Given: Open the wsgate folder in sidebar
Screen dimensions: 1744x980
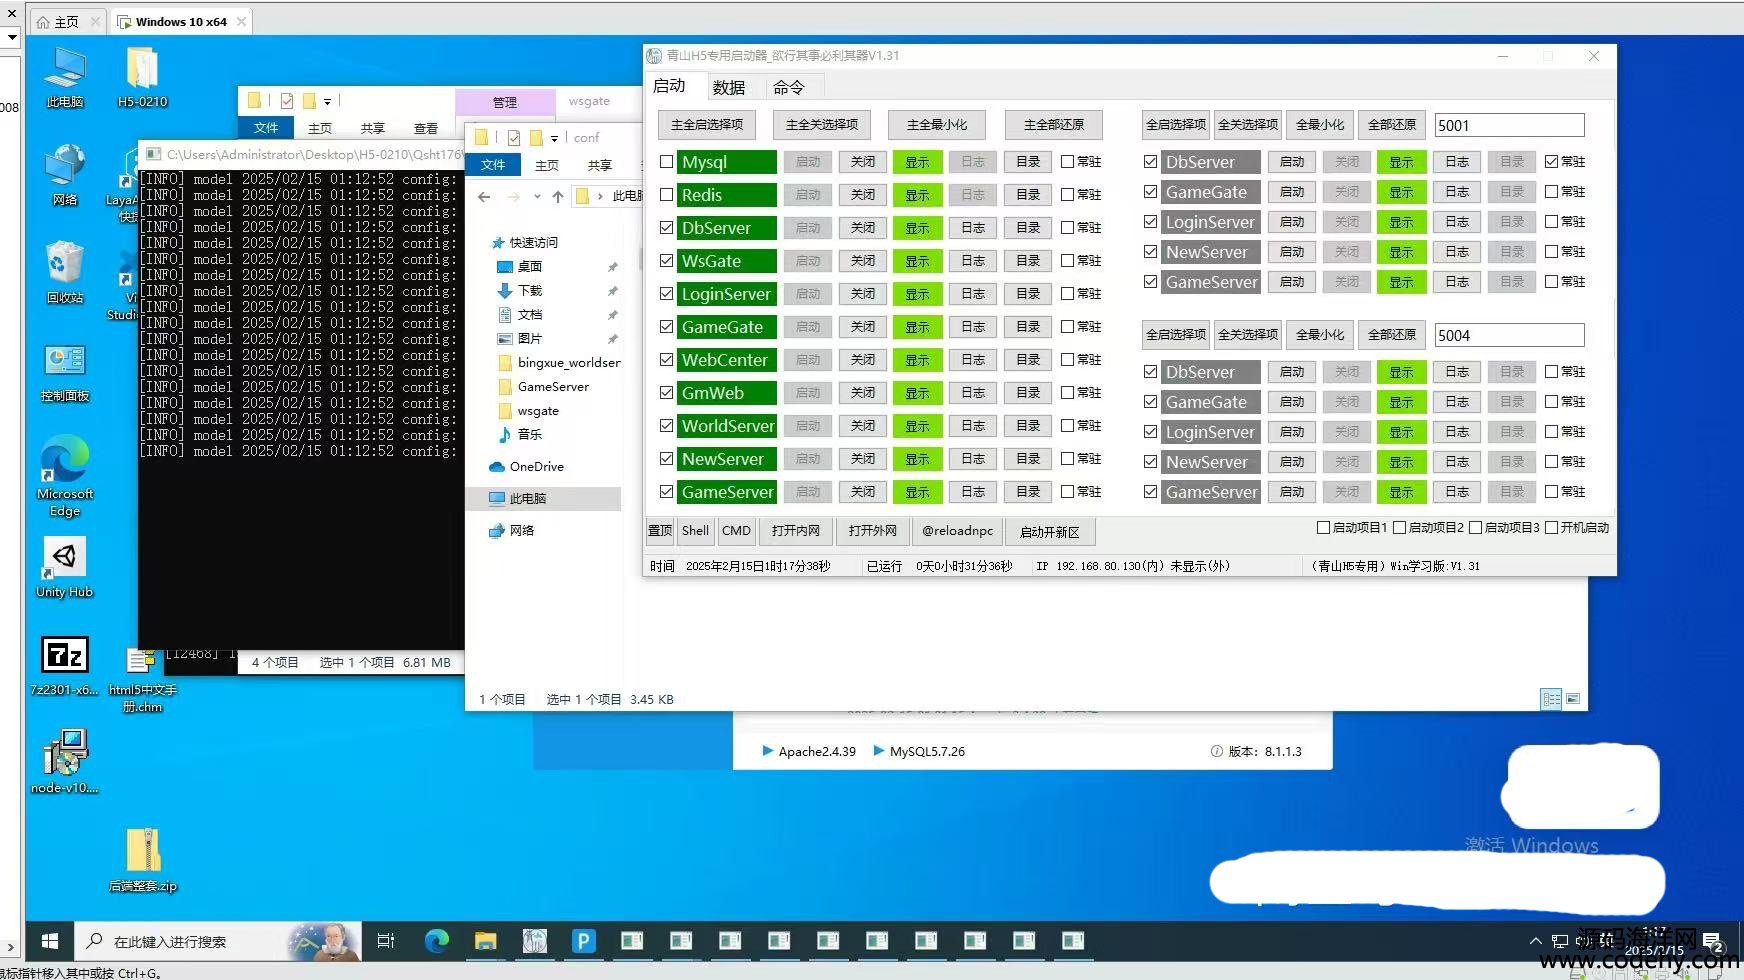Looking at the screenshot, I should click(x=538, y=411).
